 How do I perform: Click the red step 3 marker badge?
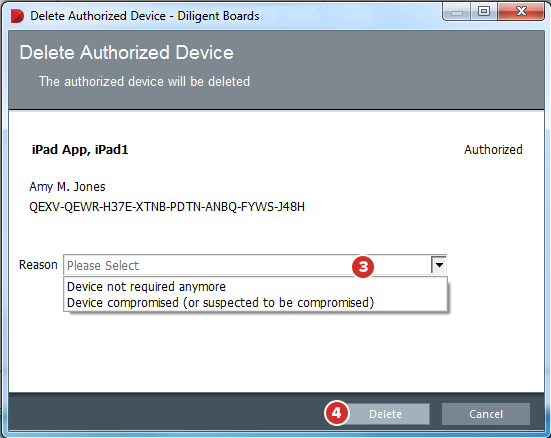(363, 267)
